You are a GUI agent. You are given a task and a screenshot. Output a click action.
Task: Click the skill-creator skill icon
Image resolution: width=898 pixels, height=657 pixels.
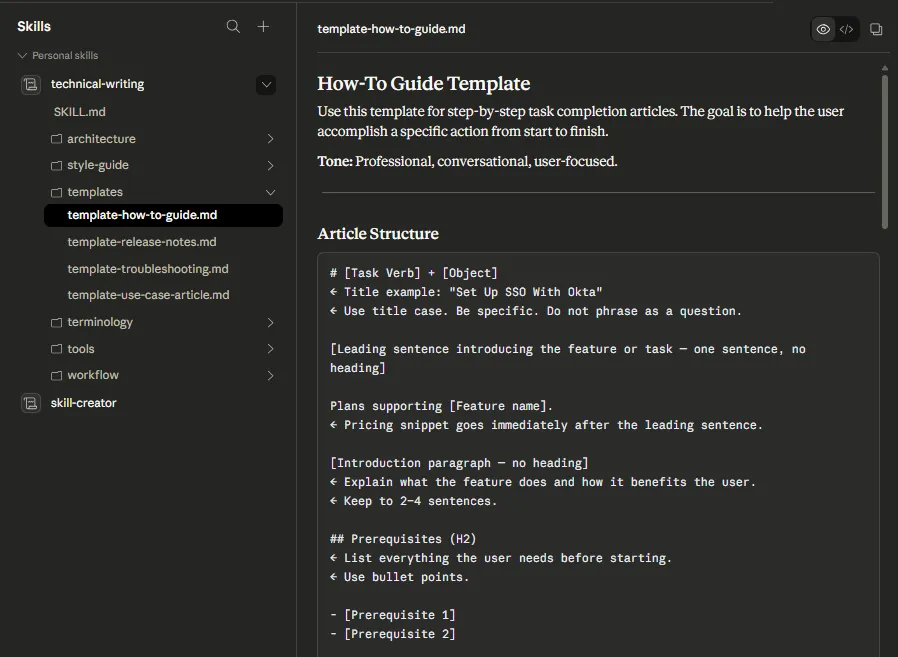29,402
